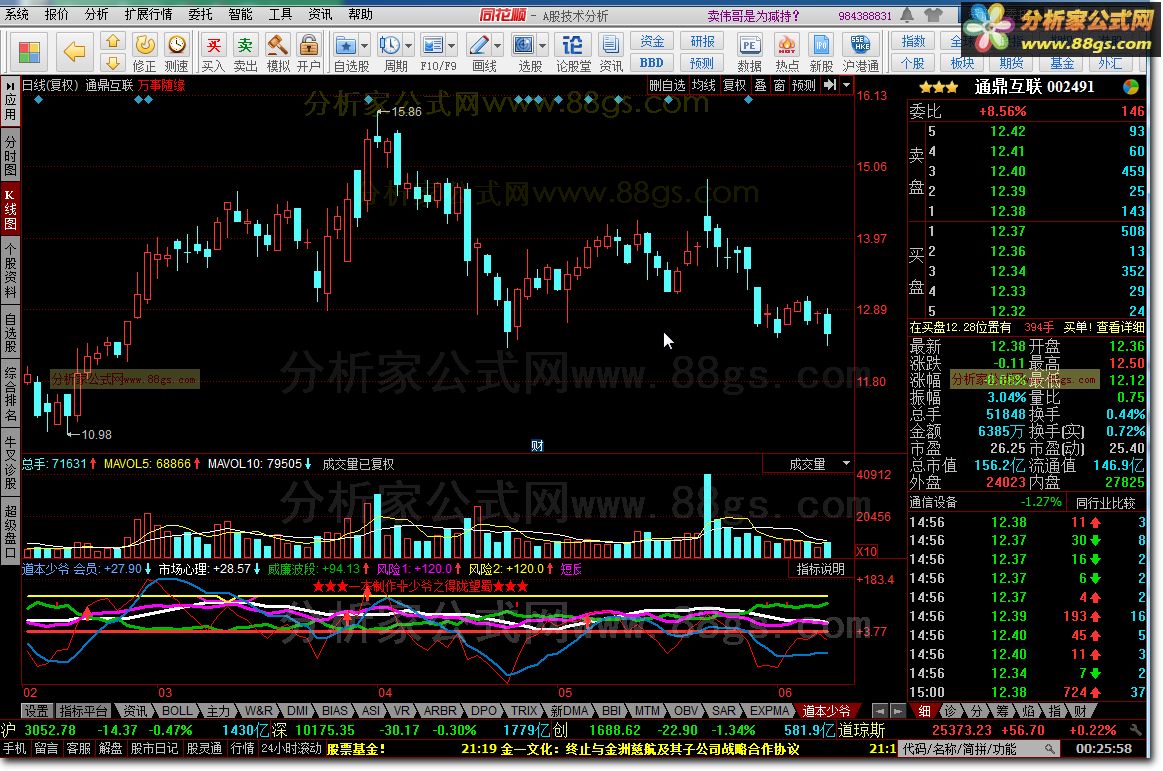Click the wrench settings icon in status bar
1163x771 pixels.
click(1136, 730)
